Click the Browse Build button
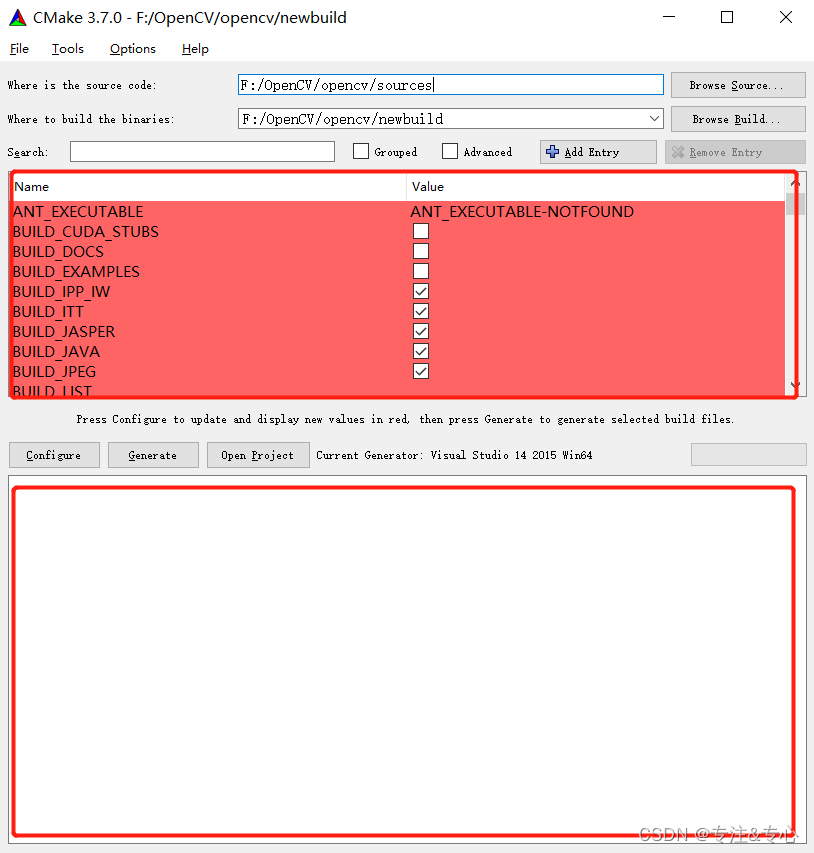 738,119
